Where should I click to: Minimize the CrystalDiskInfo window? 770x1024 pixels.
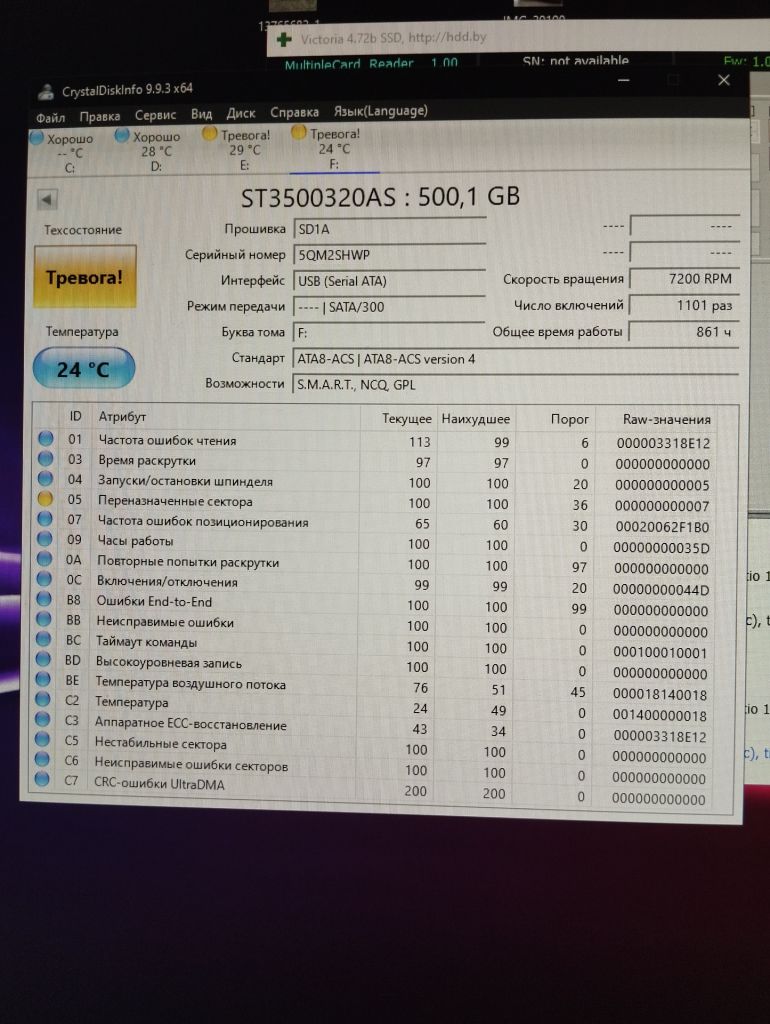pyautogui.click(x=624, y=80)
